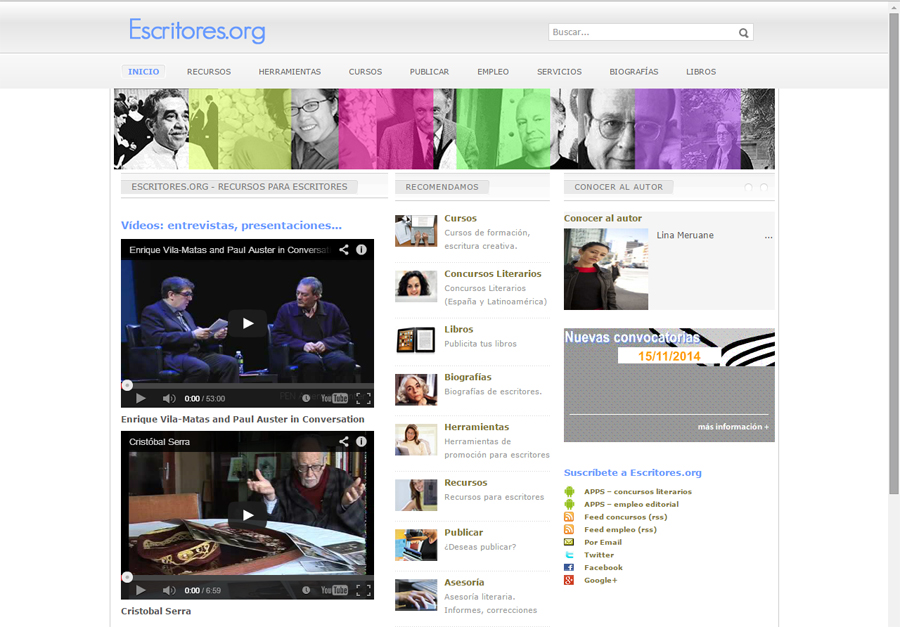The height and width of the screenshot is (627, 900).
Task: Select the first carousel dot in Conocer al autor
Action: click(748, 187)
